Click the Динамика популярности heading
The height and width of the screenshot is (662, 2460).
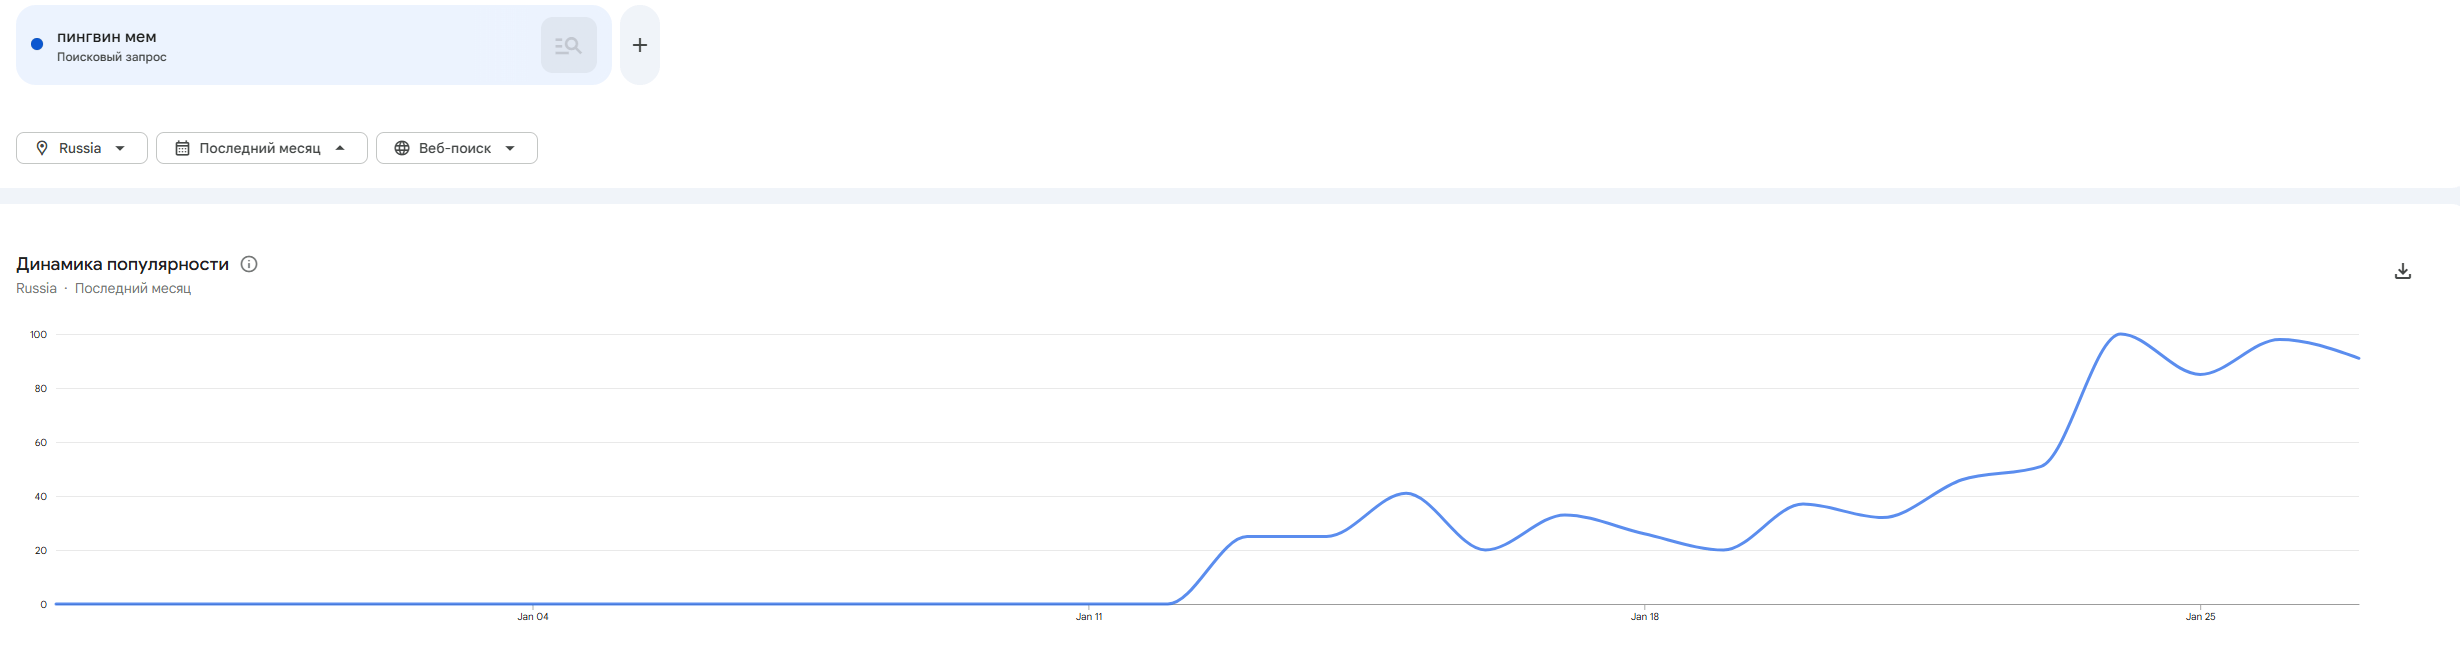[x=123, y=264]
